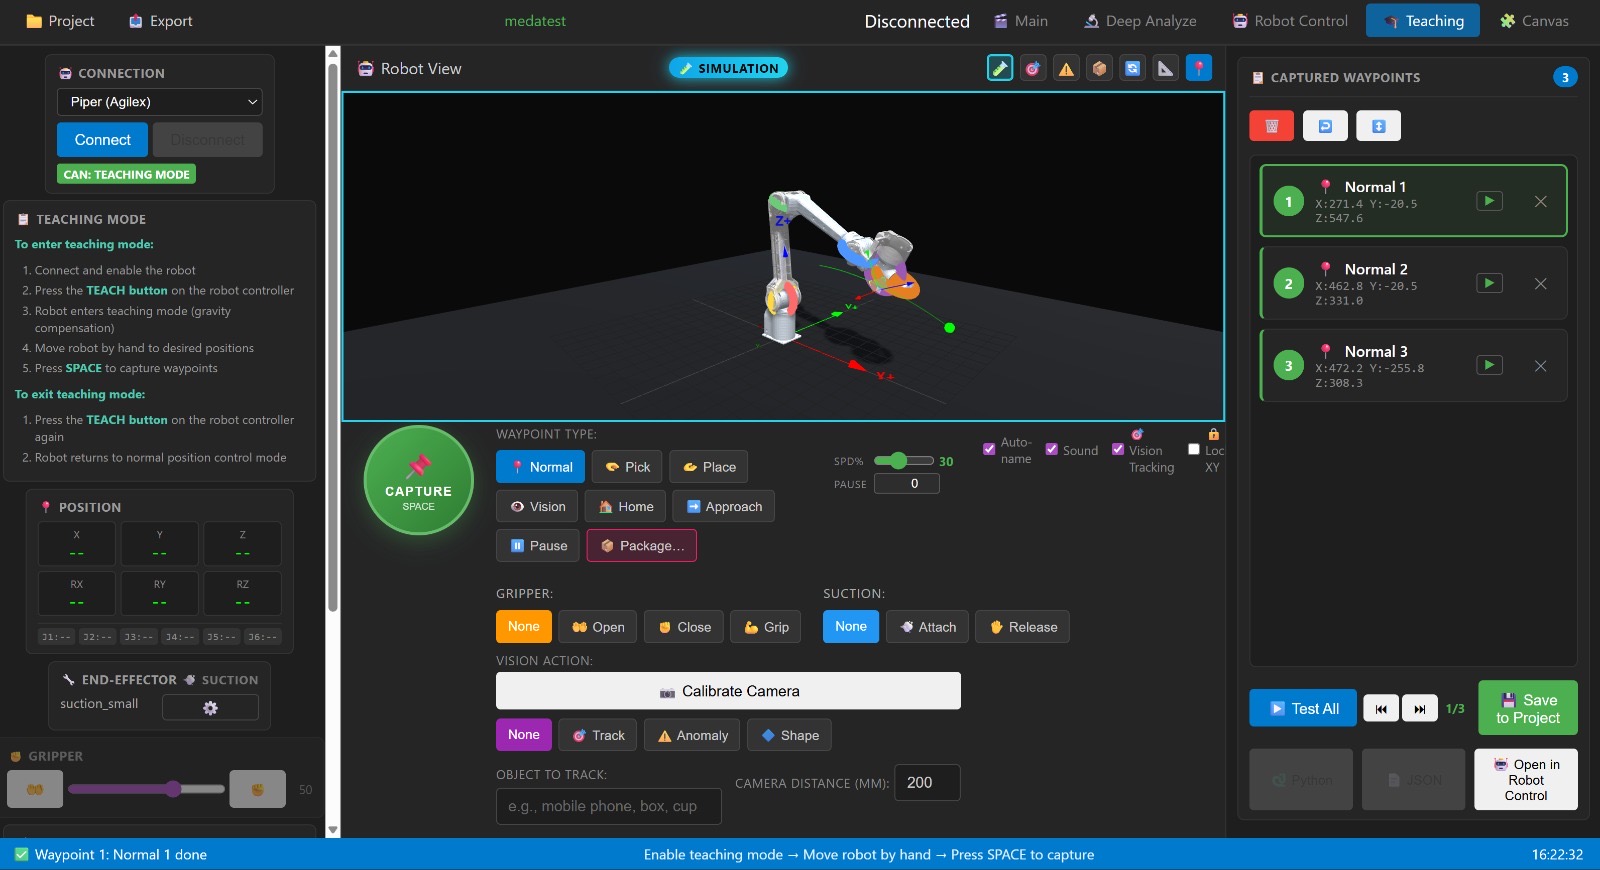Viewport: 1600px width, 870px height.
Task: Click the warning triangle icon in Robot View toolbar
Action: (x=1066, y=68)
